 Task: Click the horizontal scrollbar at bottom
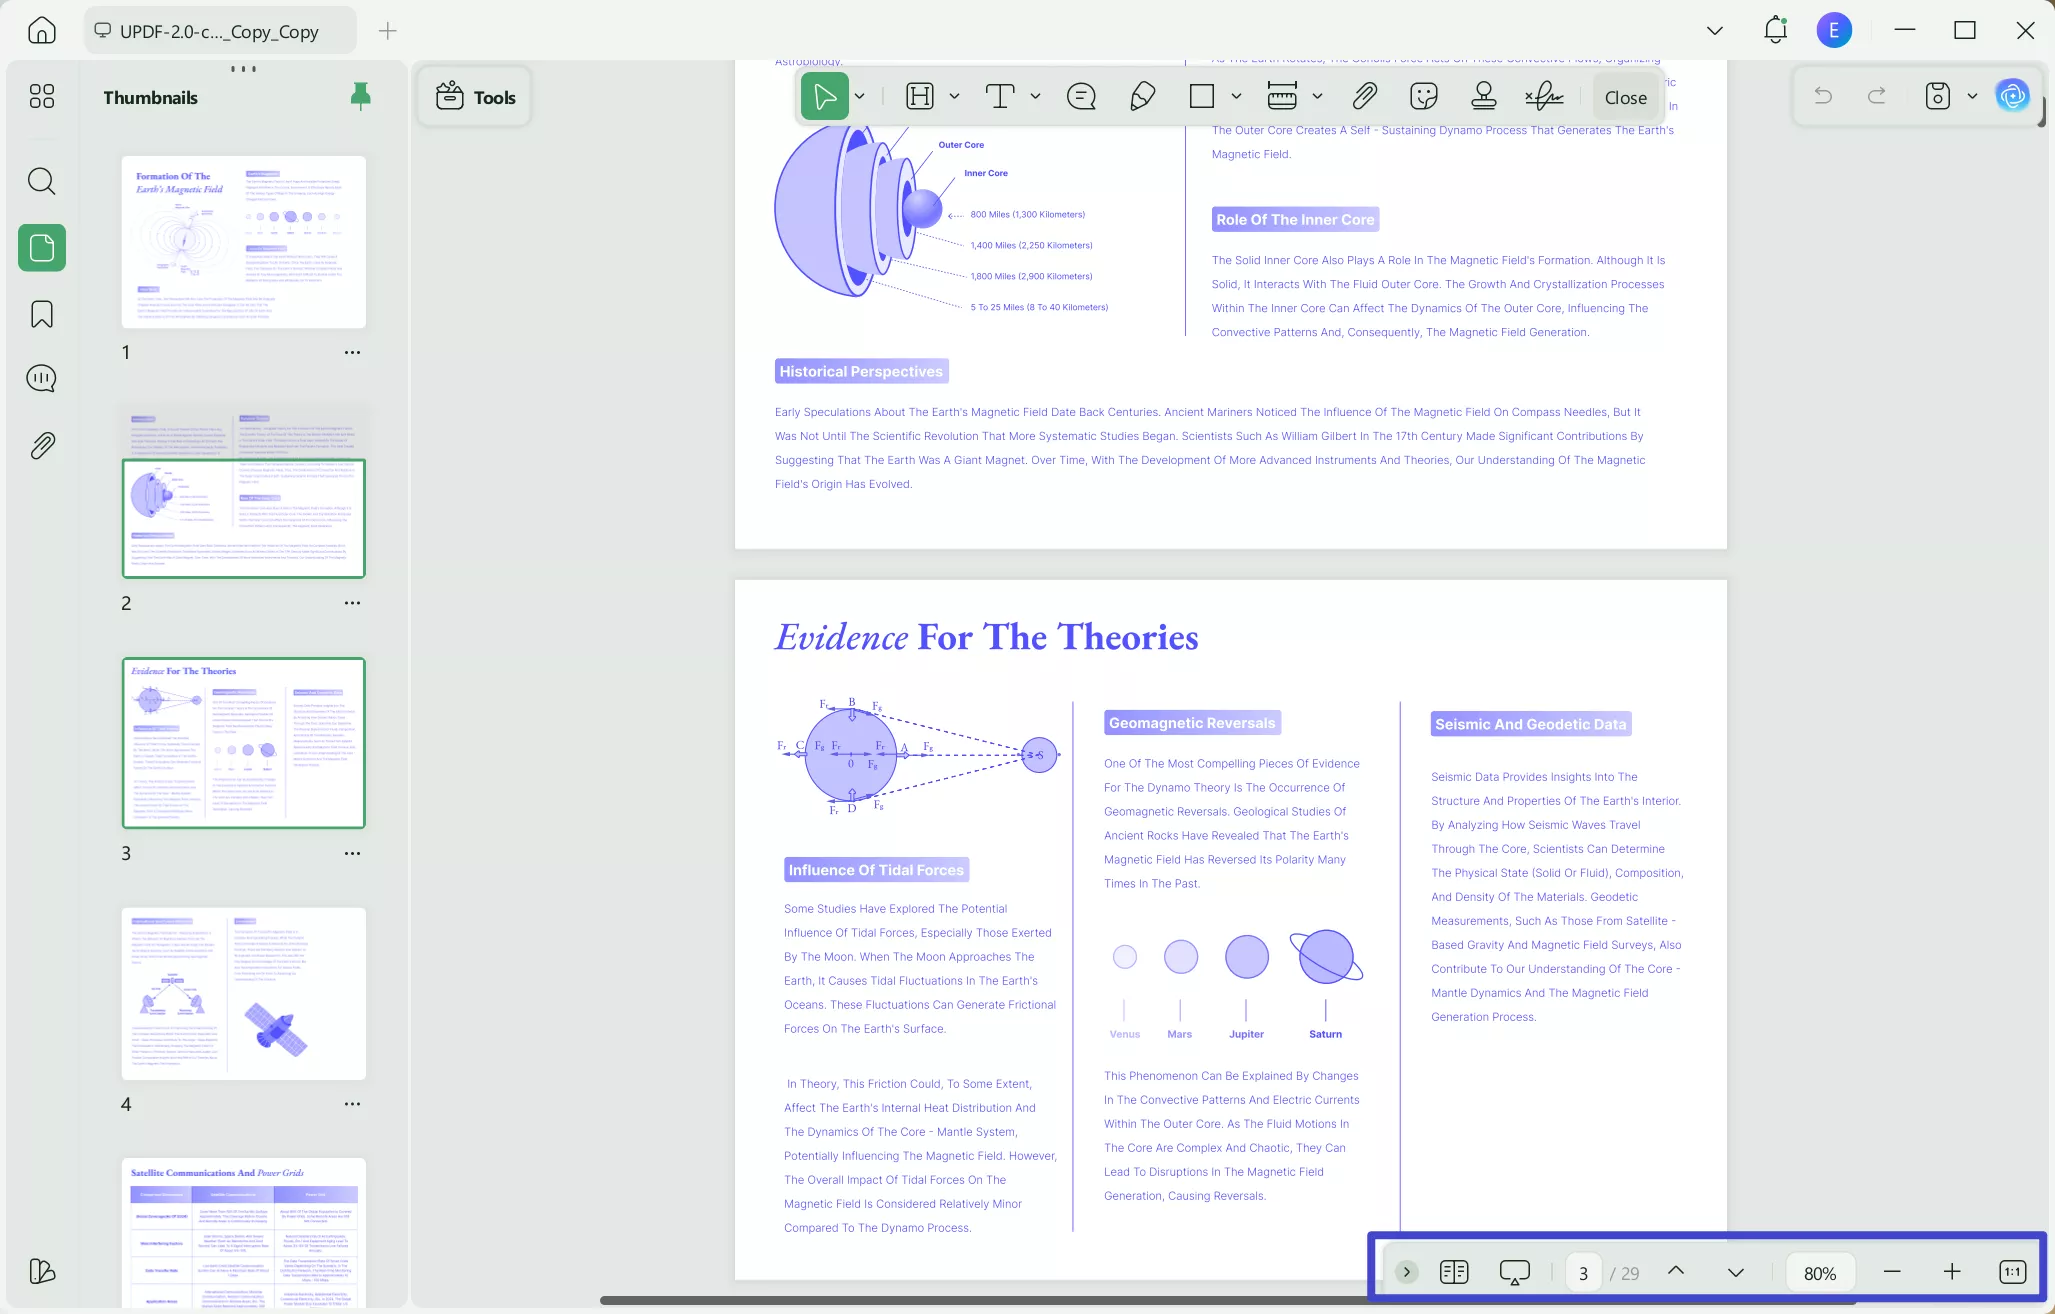tap(1000, 1300)
